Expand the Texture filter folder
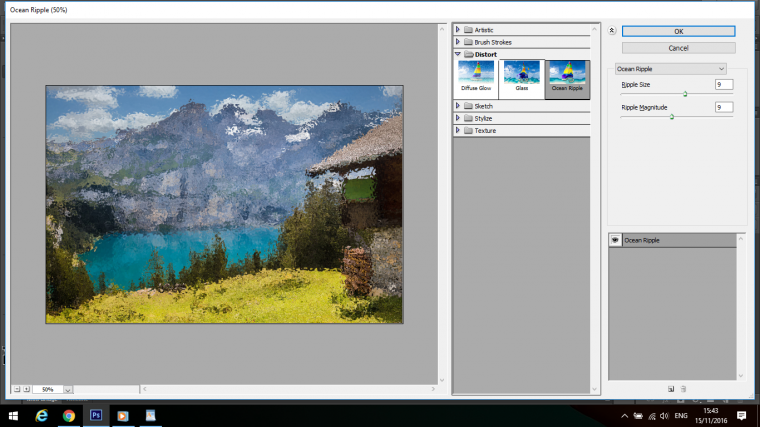760x427 pixels. click(x=458, y=130)
